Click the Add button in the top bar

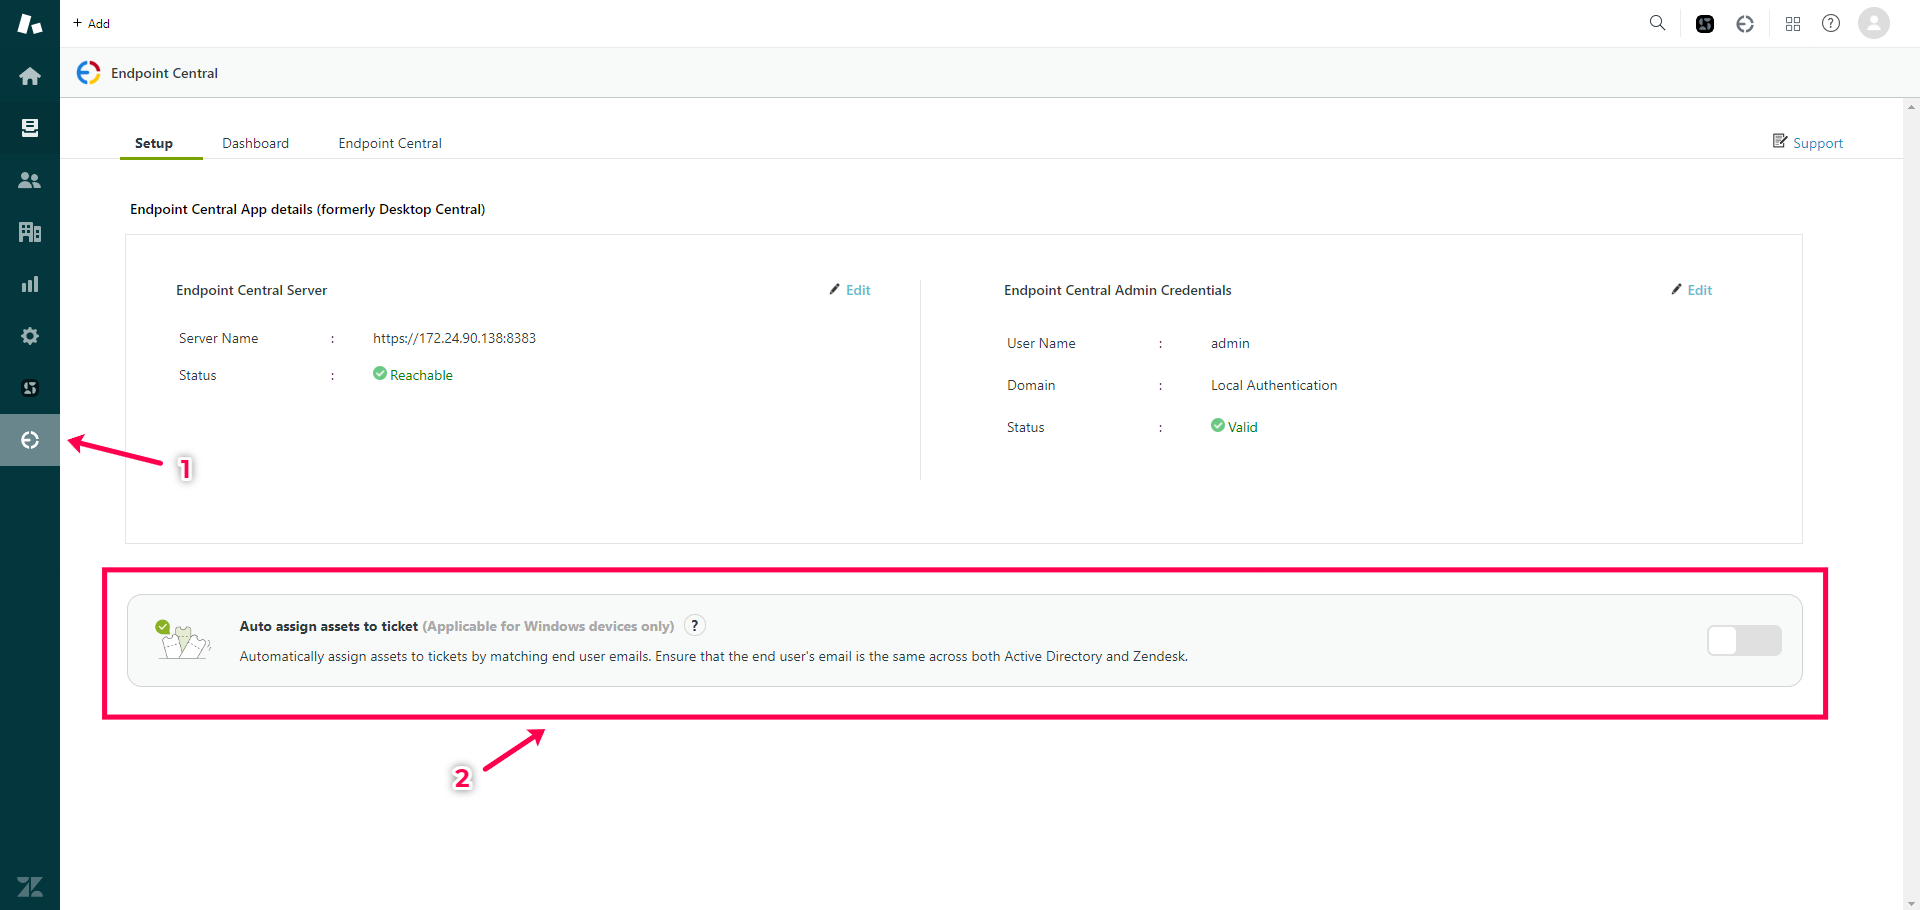90,23
